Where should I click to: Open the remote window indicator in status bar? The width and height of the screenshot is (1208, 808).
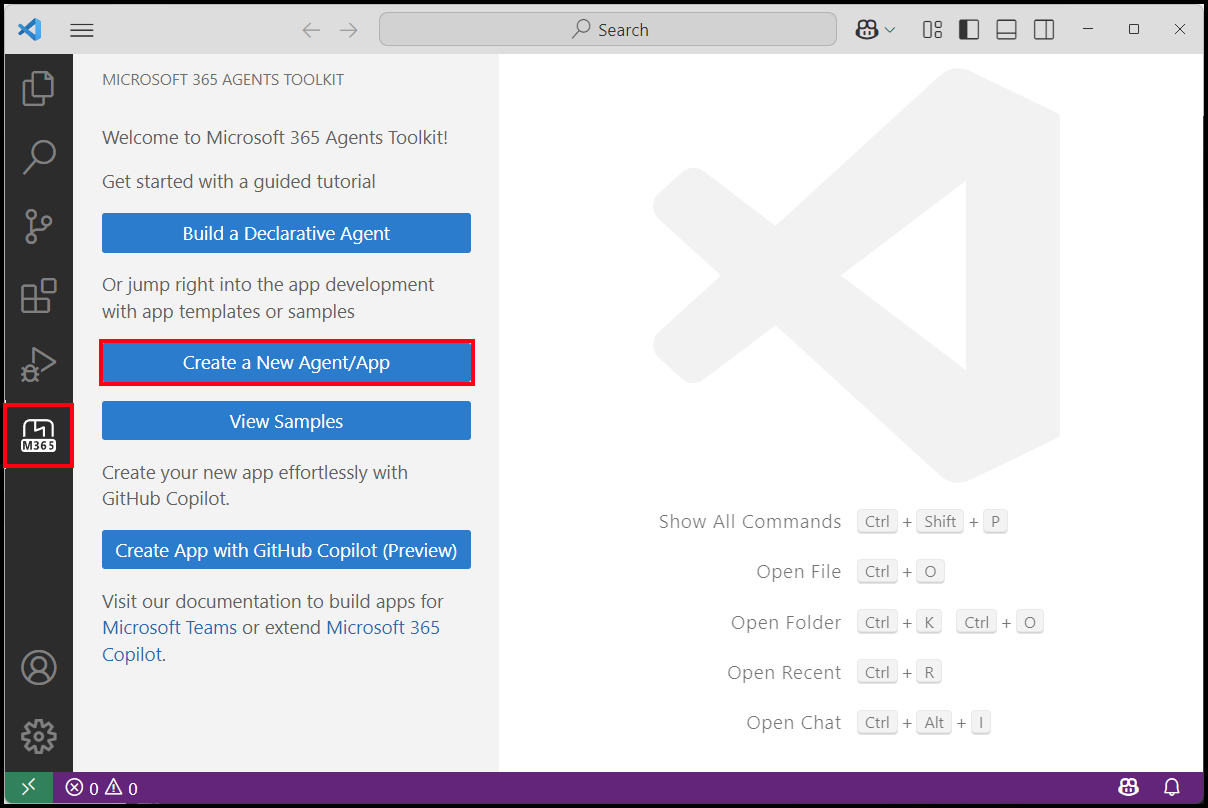click(29, 788)
